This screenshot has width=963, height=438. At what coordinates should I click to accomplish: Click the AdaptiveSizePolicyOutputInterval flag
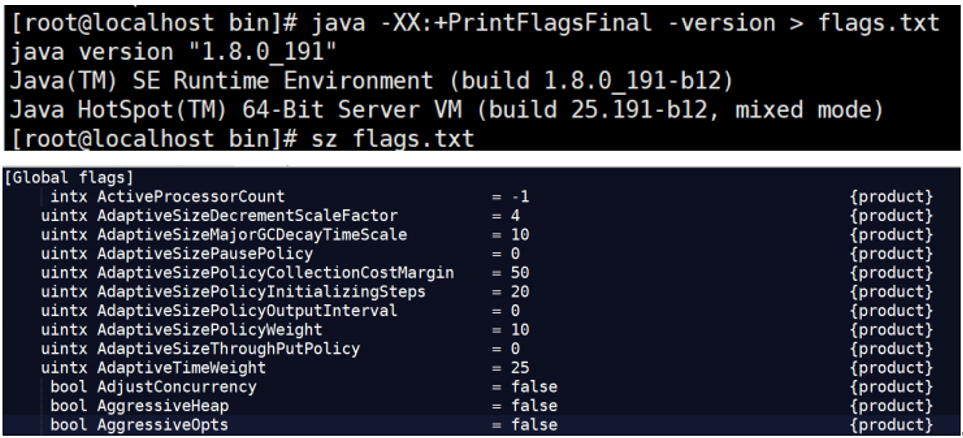[247, 311]
